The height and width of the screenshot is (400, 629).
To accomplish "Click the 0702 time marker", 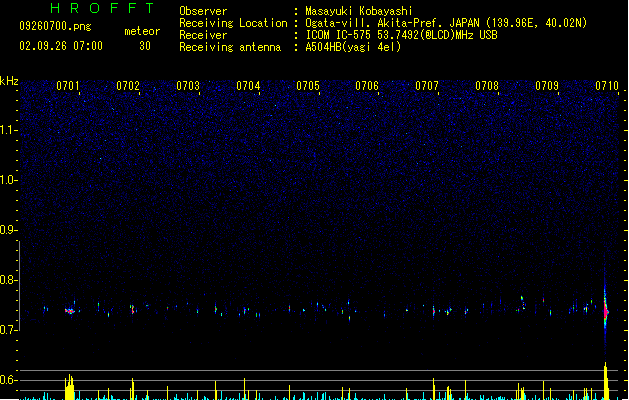I will [128, 86].
